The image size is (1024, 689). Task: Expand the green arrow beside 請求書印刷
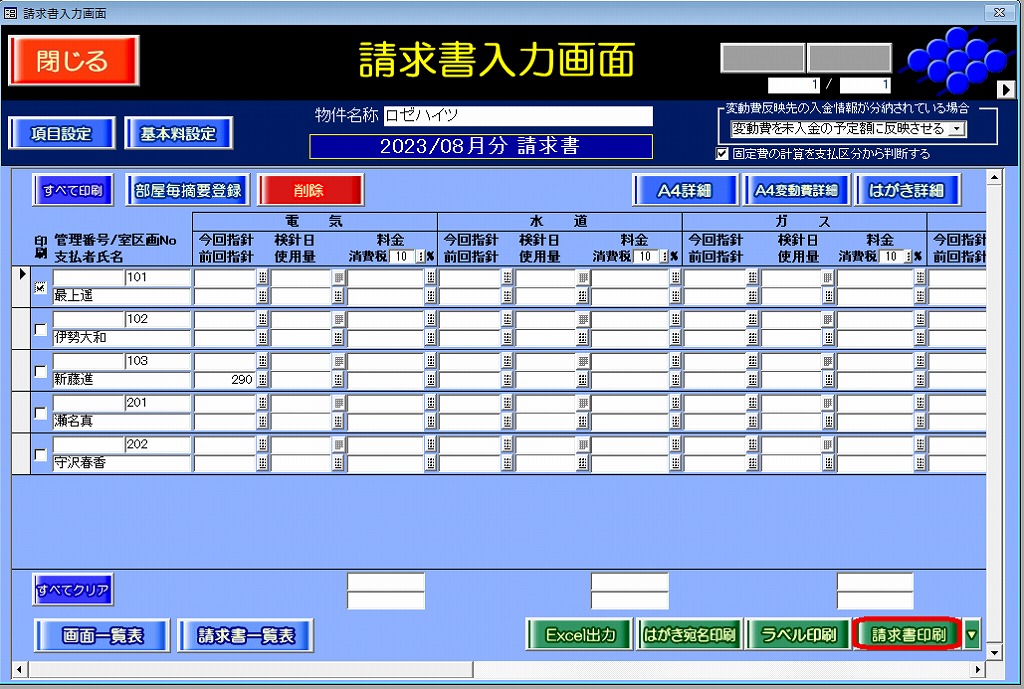pos(971,634)
